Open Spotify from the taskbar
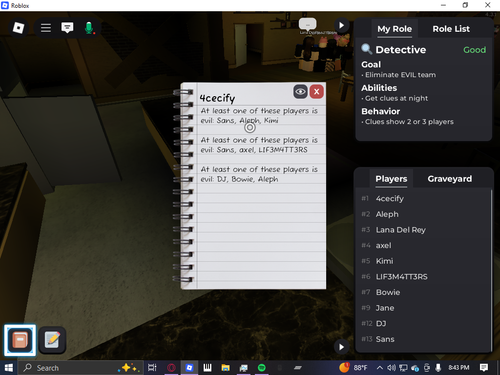This screenshot has width=500, height=375. coord(262,368)
